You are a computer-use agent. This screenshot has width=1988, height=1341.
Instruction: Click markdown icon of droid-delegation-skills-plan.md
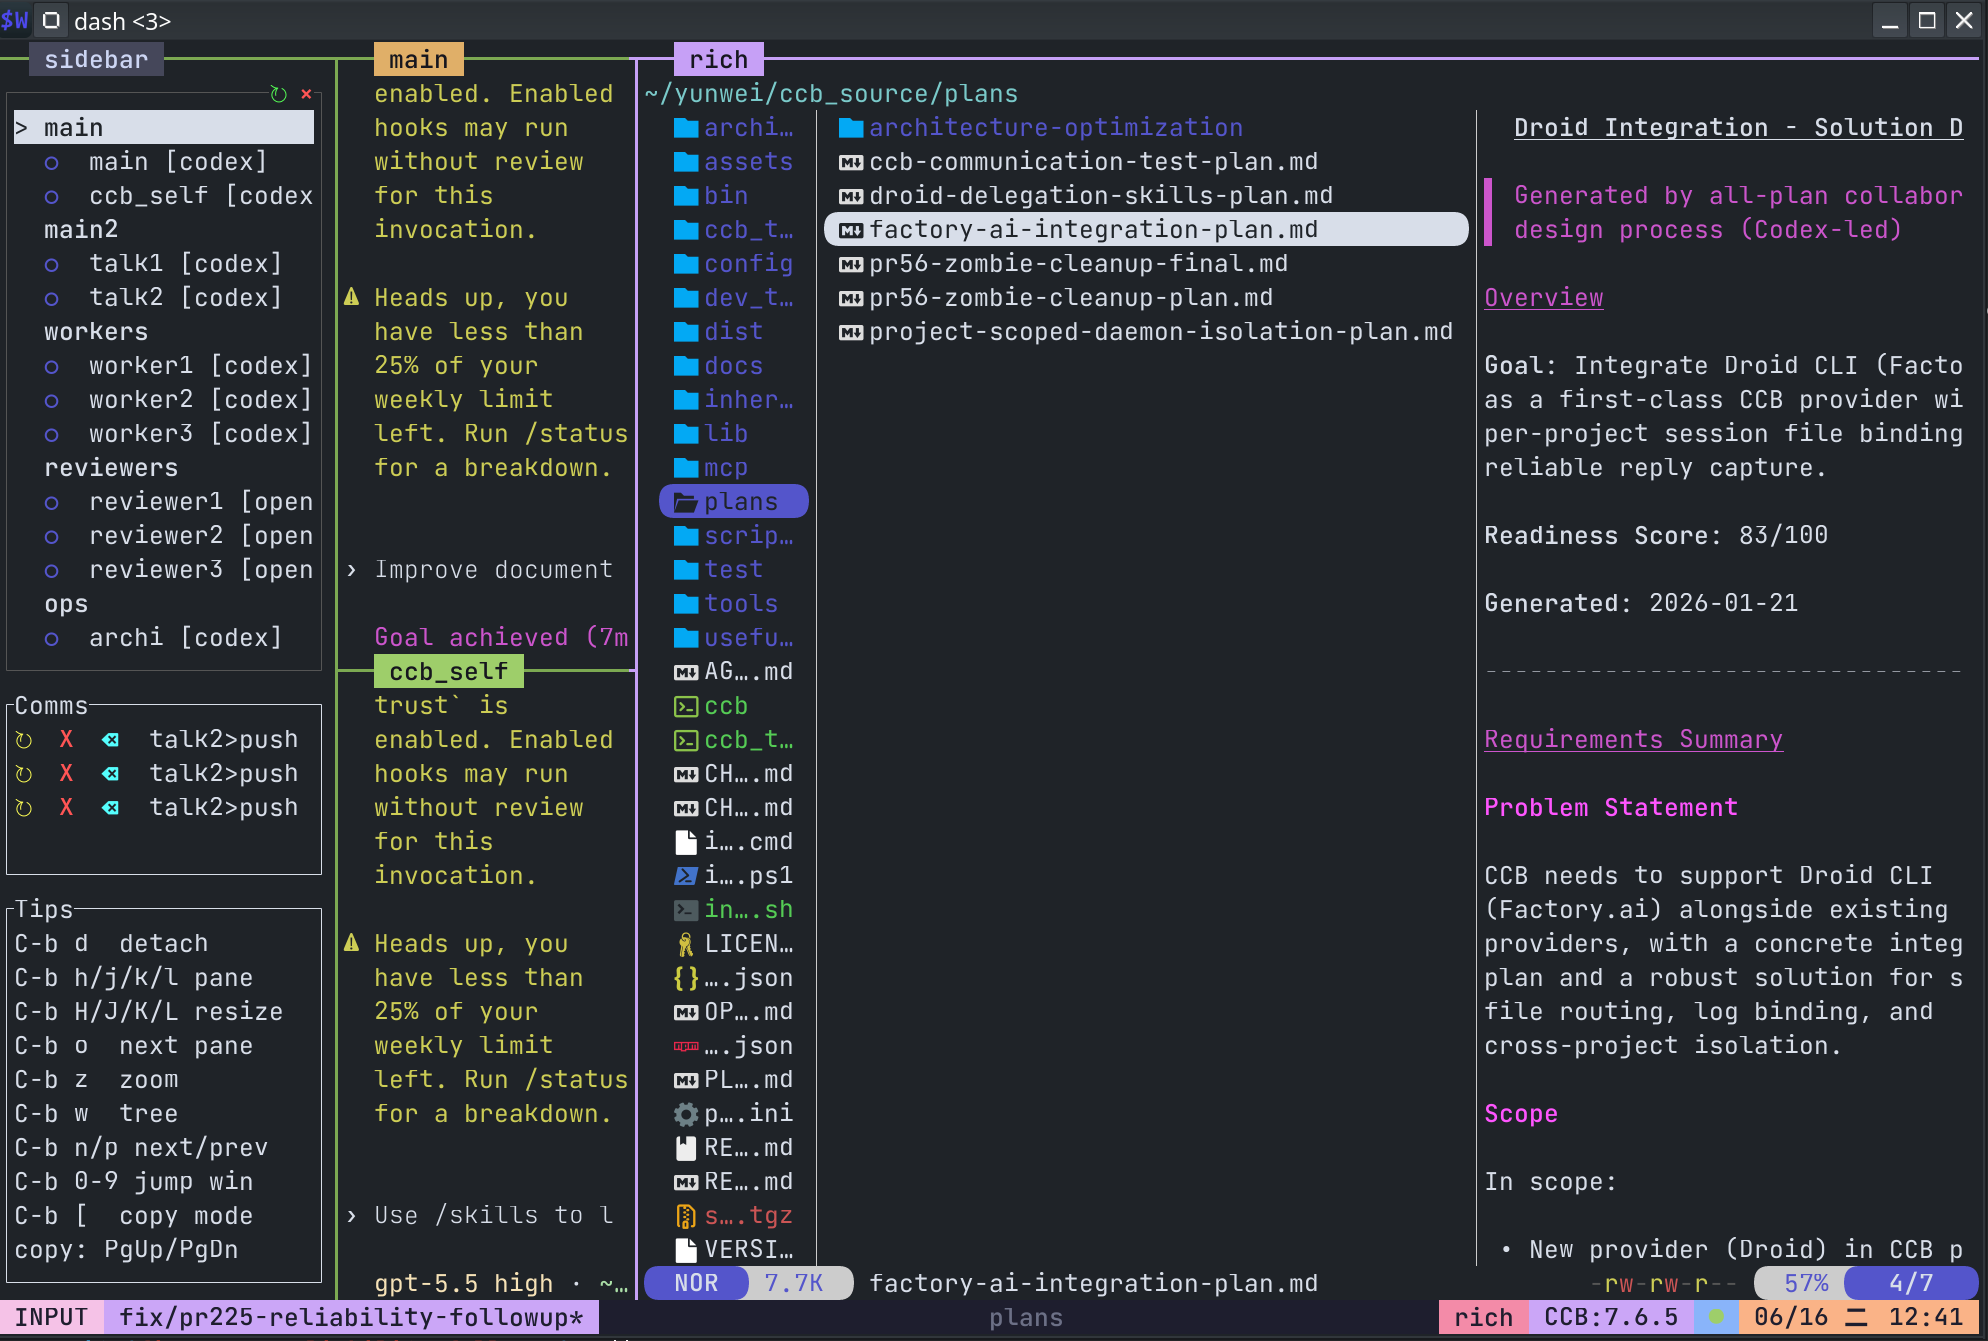click(851, 196)
